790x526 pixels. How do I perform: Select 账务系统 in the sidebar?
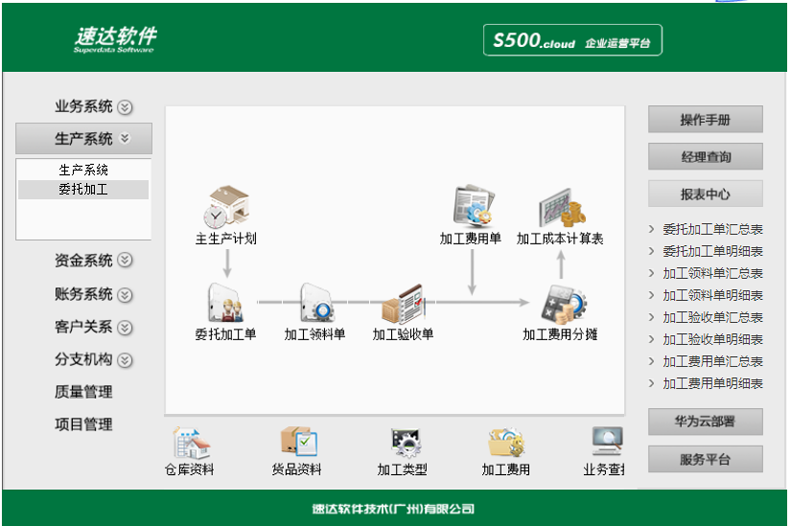click(84, 294)
